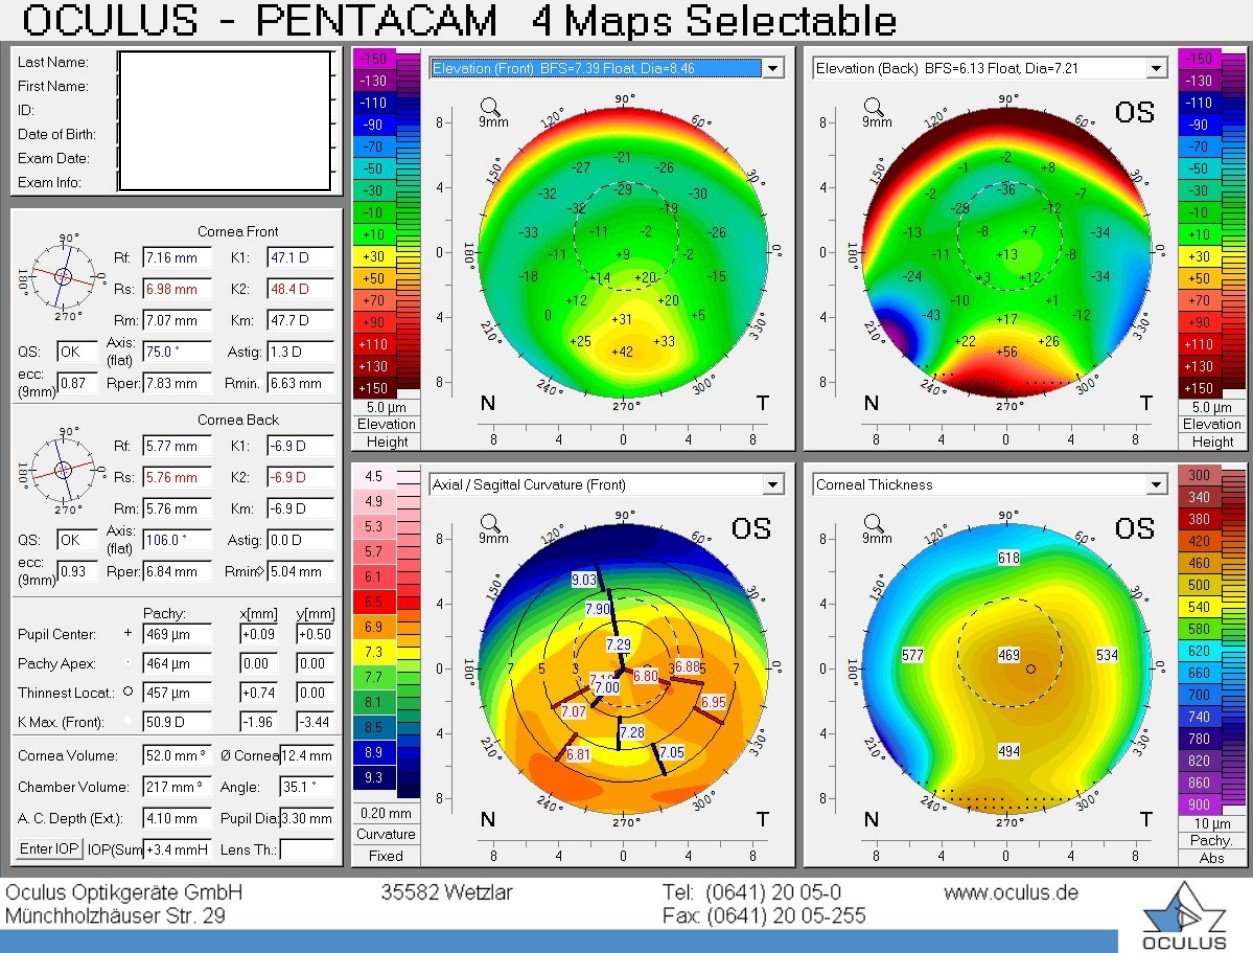Click the 9.03 reading on the curvature map

[x=584, y=579]
